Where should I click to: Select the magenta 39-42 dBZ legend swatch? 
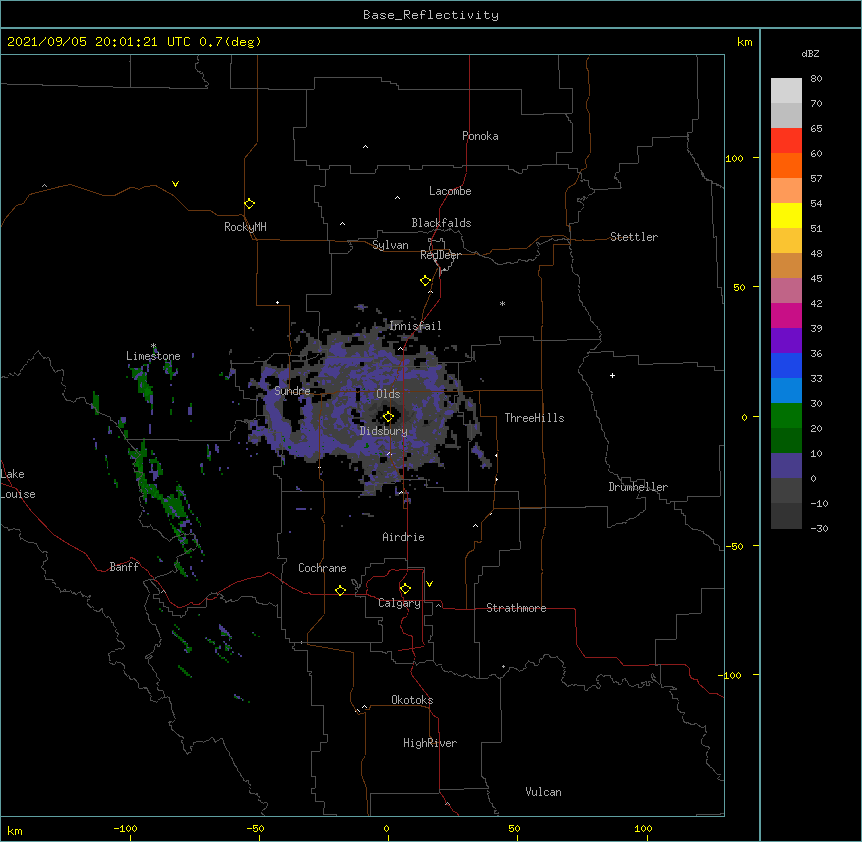[x=786, y=315]
